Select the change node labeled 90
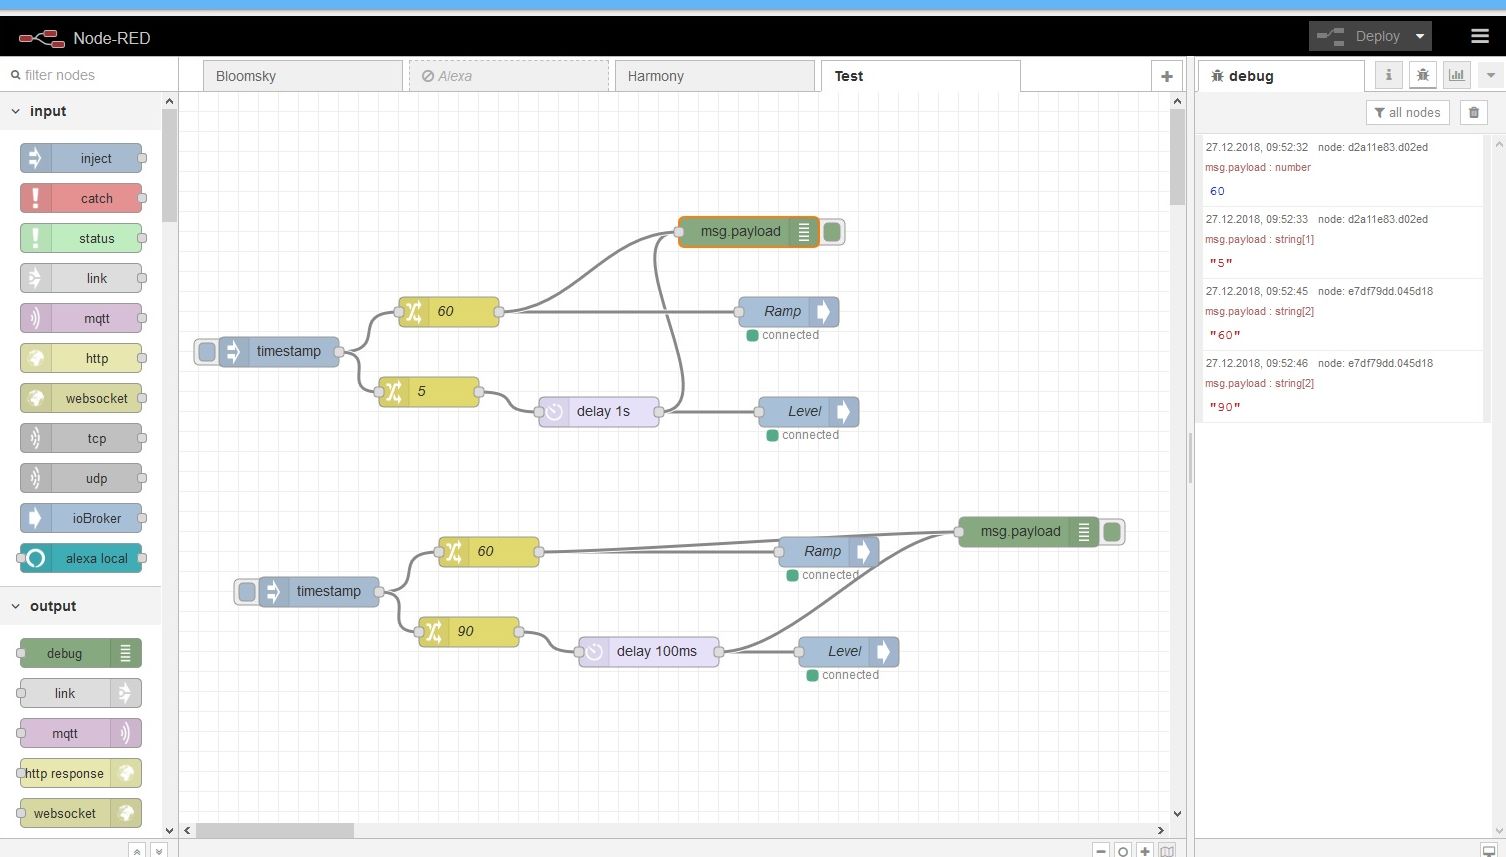 click(x=469, y=632)
